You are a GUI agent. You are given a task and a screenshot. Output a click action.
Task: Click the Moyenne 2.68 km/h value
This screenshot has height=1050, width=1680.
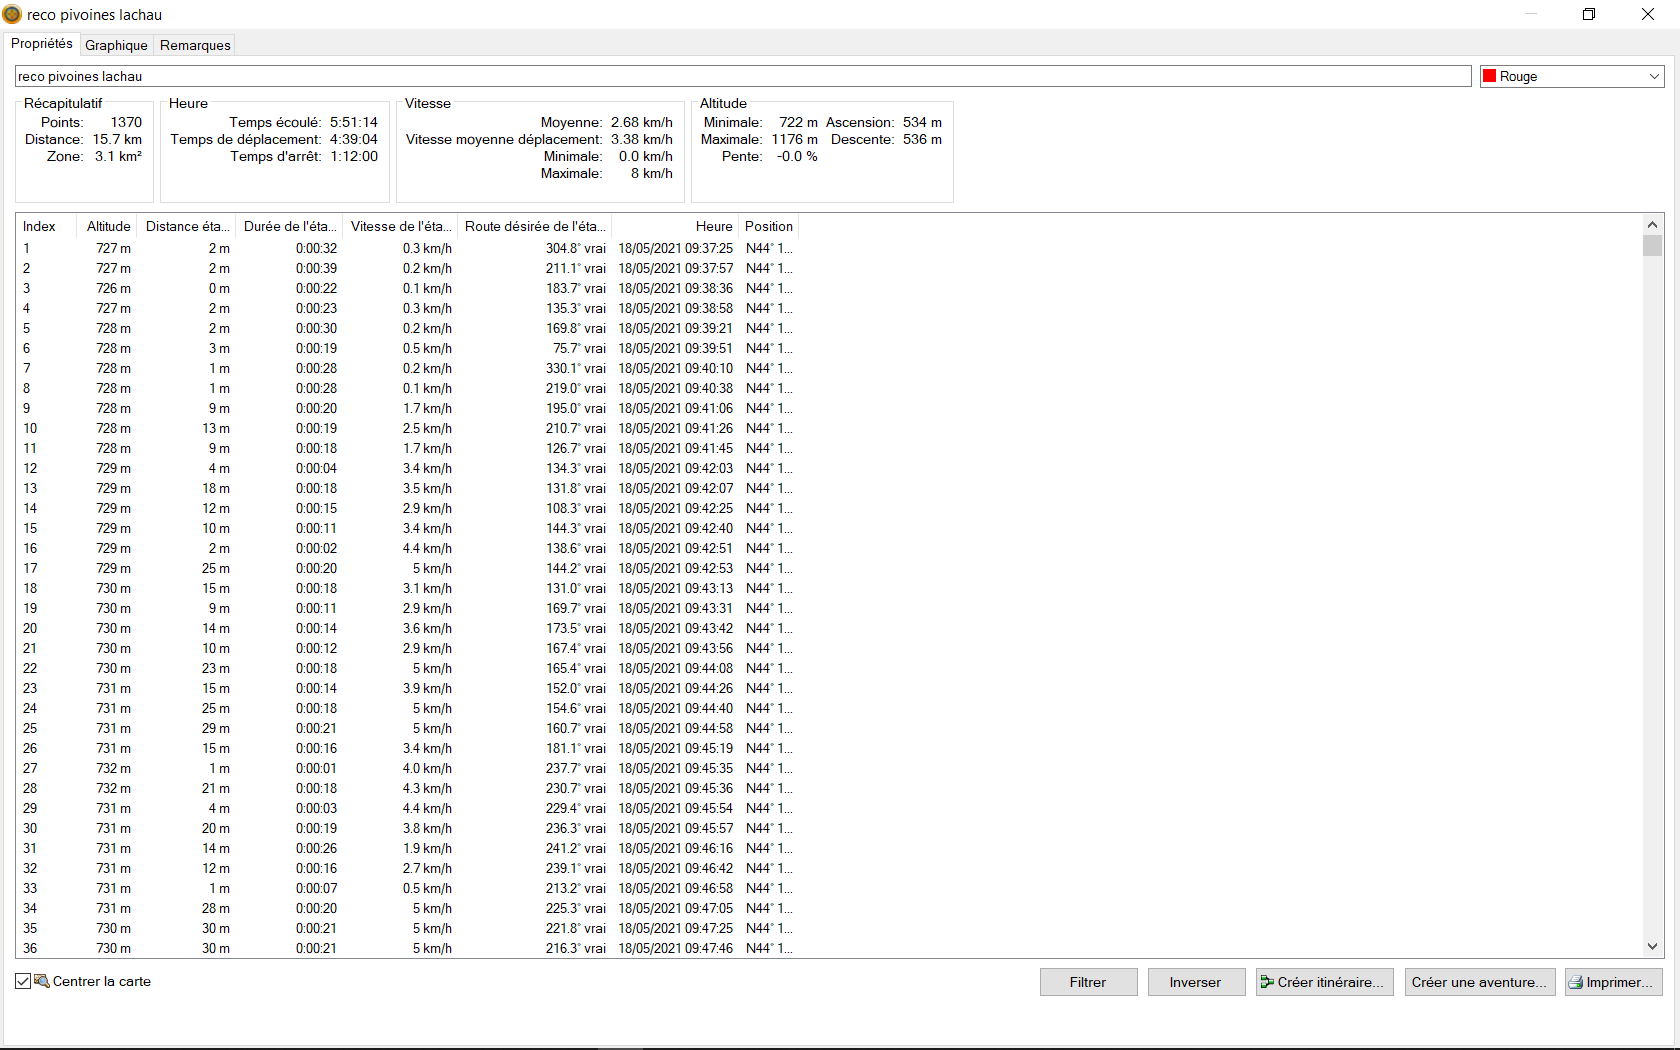[642, 122]
